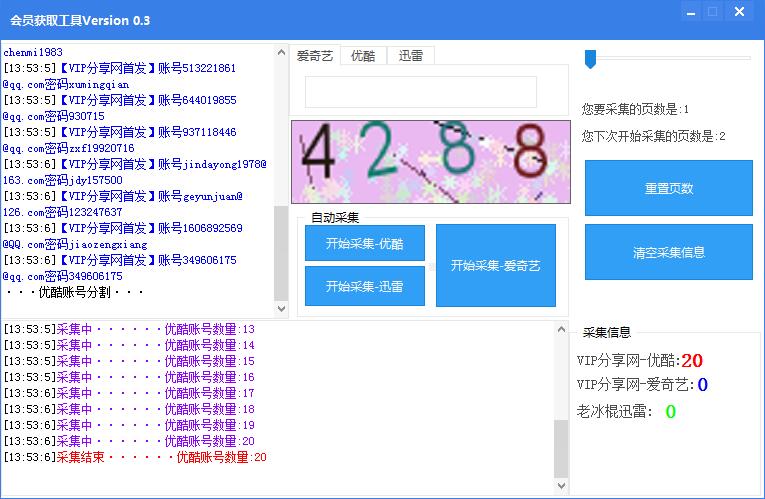
Task: Click the VIP分享网-爱奇艺 count 0
Action: (703, 385)
